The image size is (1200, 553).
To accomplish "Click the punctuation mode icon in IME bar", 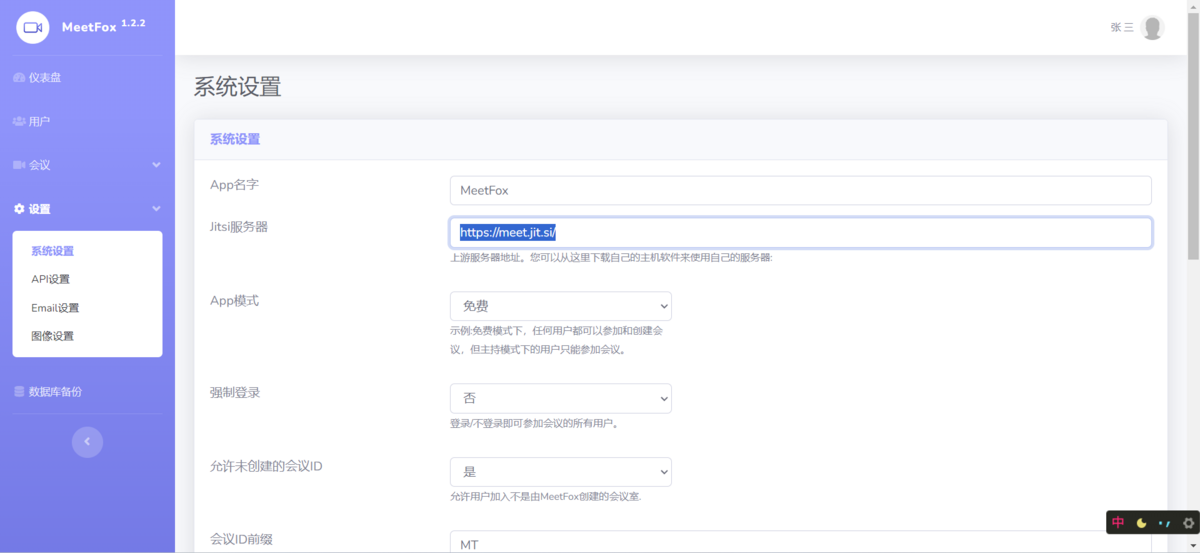I will pos(1164,523).
